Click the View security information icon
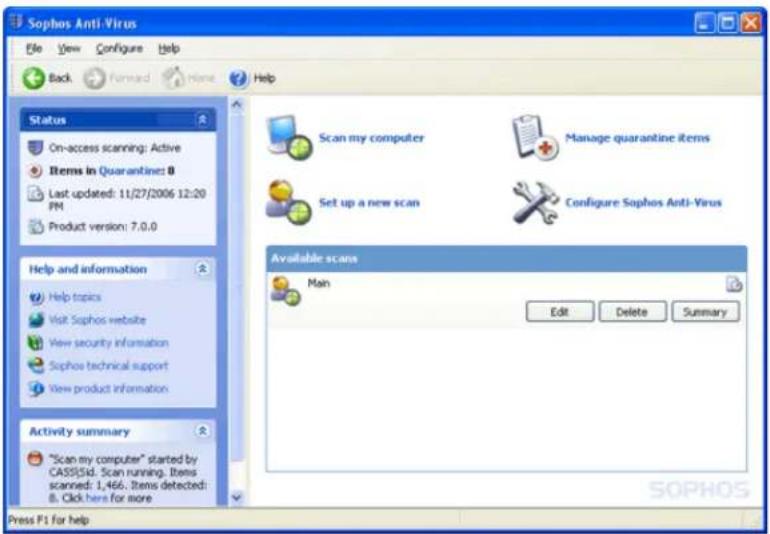This screenshot has height=534, width=770. tap(36, 342)
